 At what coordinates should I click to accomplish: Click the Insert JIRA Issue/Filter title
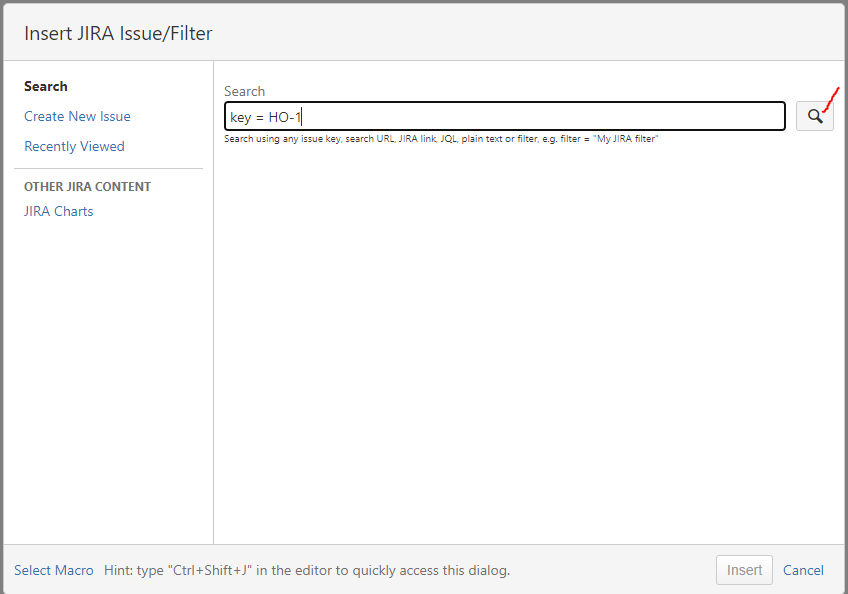tap(118, 34)
